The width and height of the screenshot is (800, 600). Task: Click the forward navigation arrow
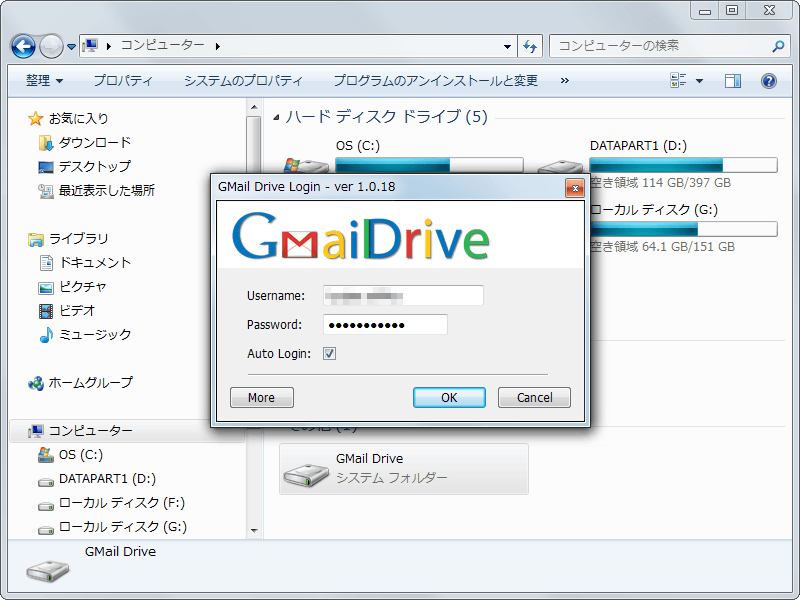tap(51, 46)
